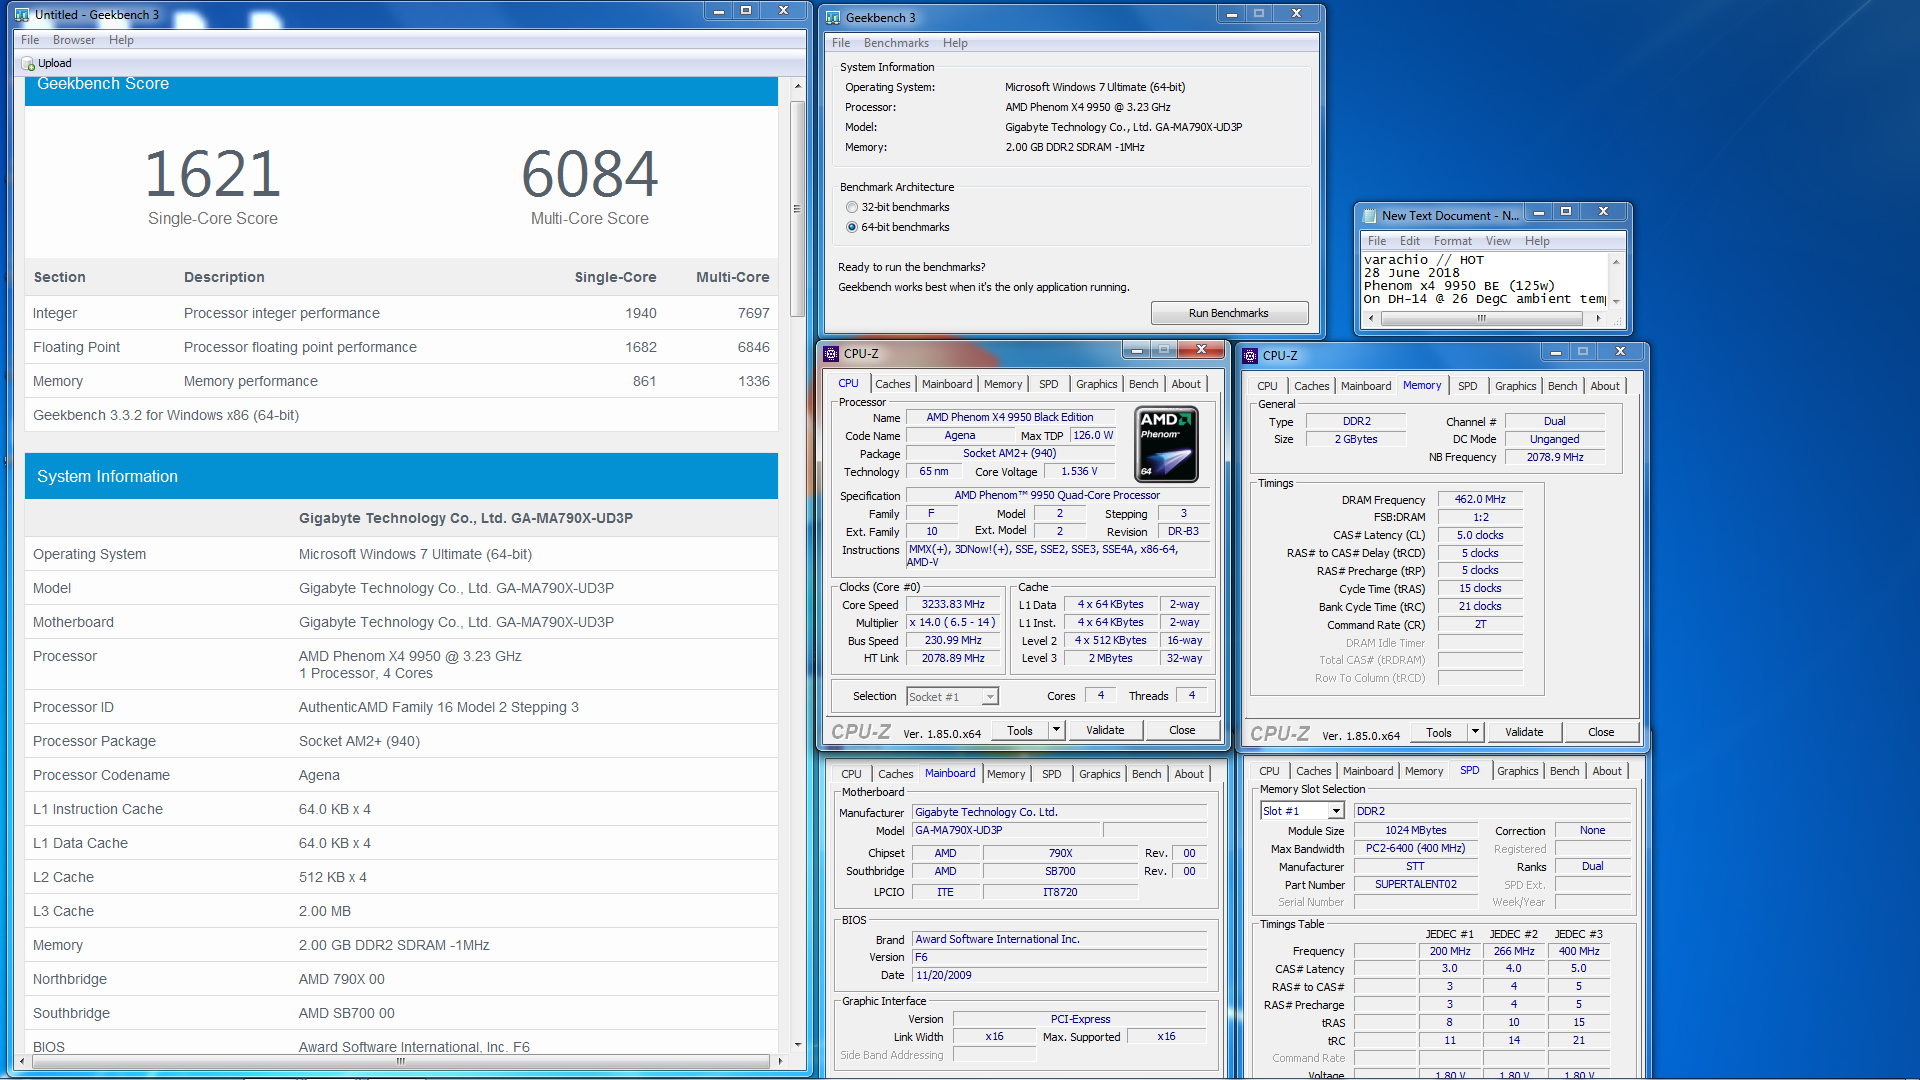Click the Run Benchmarks button
Image resolution: width=1920 pixels, height=1080 pixels.
click(x=1229, y=314)
